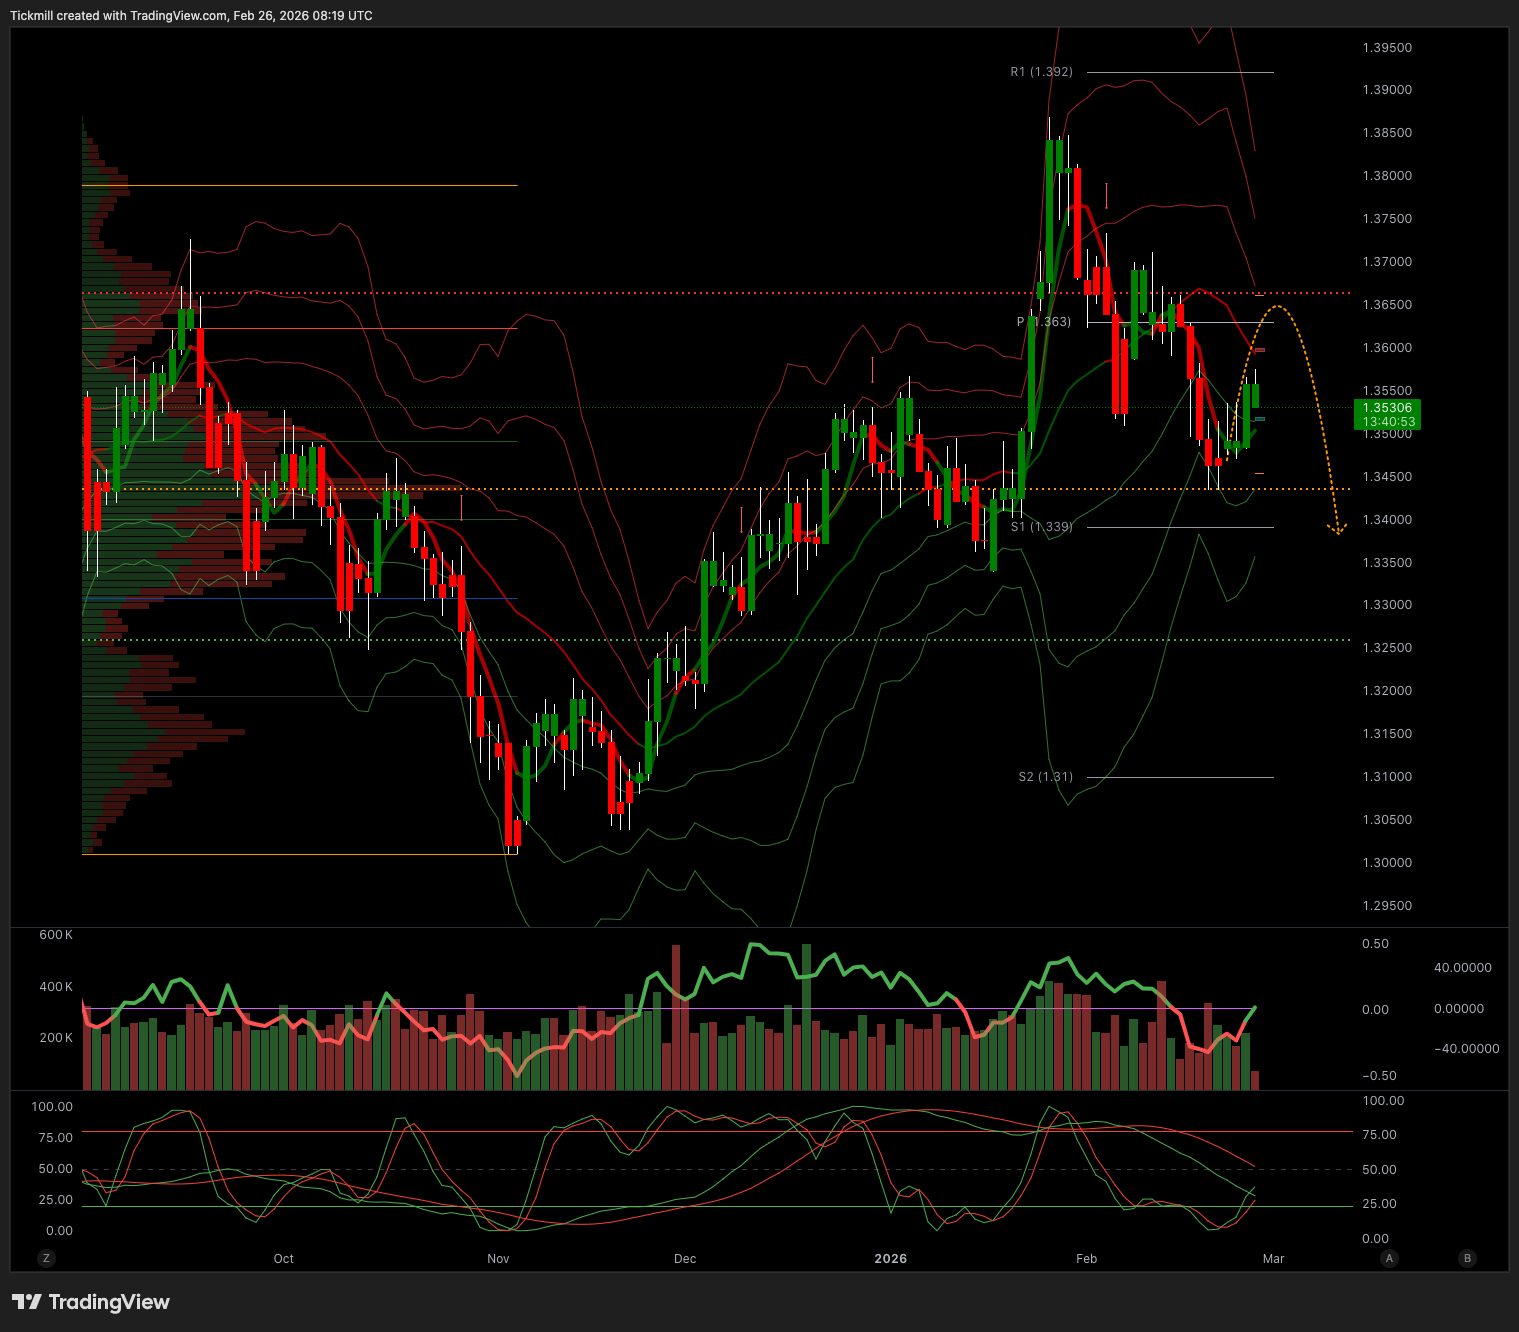1519x1332 pixels.
Task: Click the Feb label on time axis
Action: coord(1087,1259)
